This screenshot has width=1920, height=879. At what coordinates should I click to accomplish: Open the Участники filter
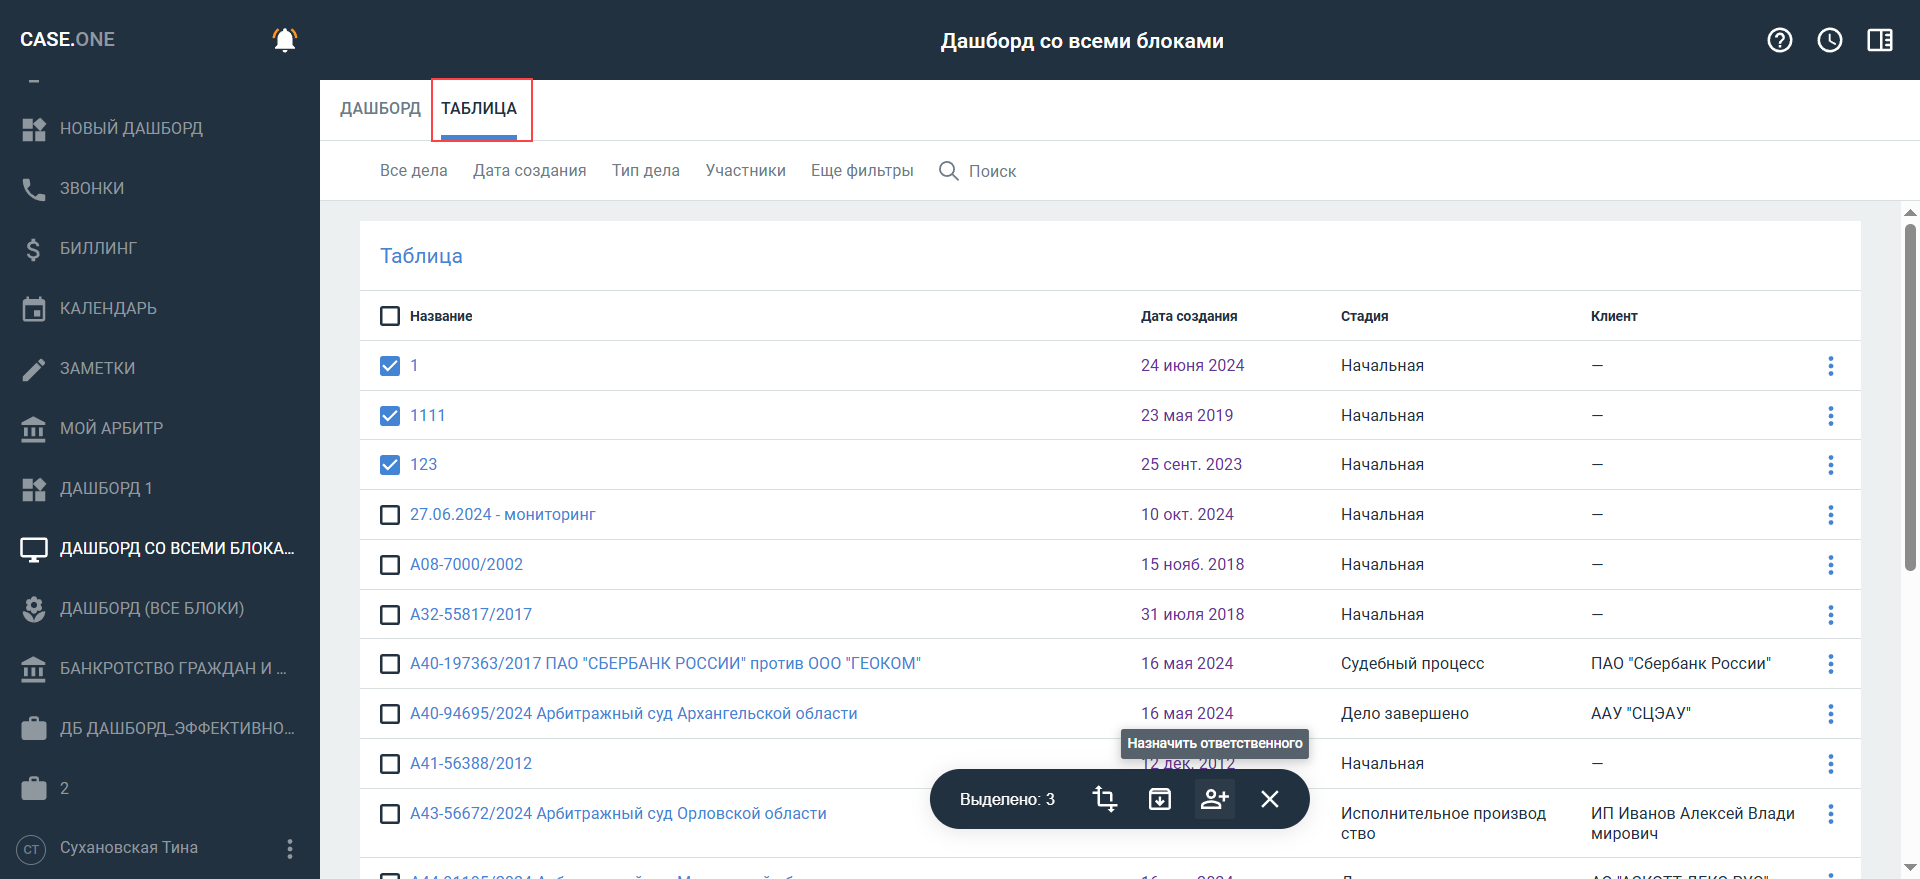point(746,171)
